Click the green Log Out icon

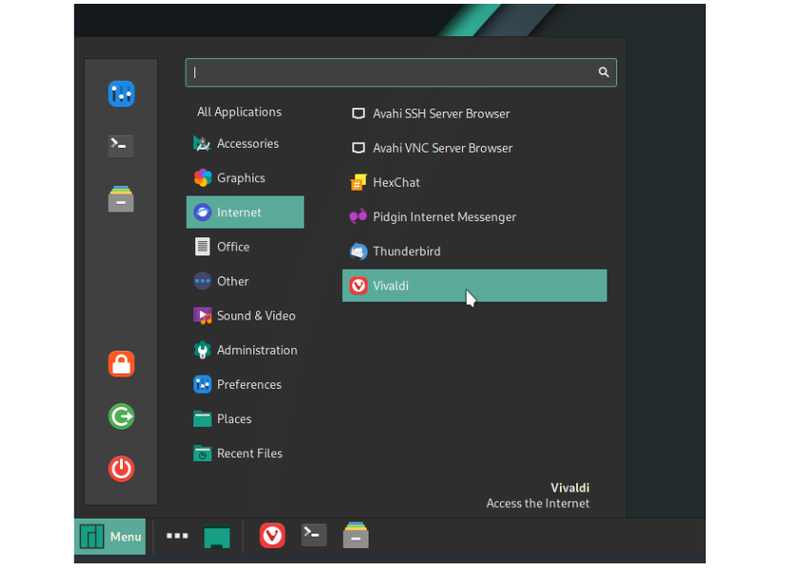[x=121, y=416]
